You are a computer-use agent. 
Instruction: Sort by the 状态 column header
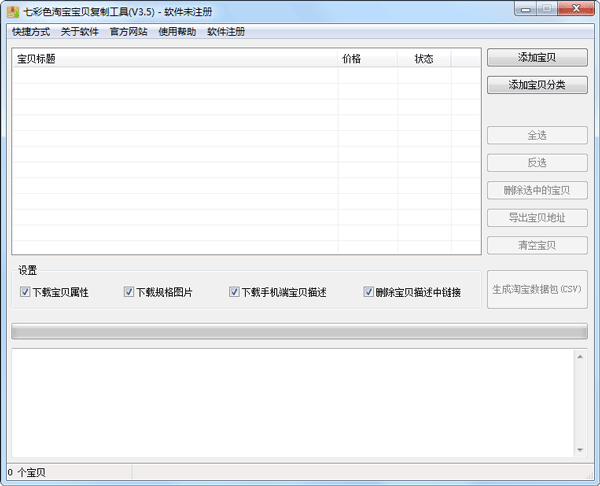(x=424, y=59)
